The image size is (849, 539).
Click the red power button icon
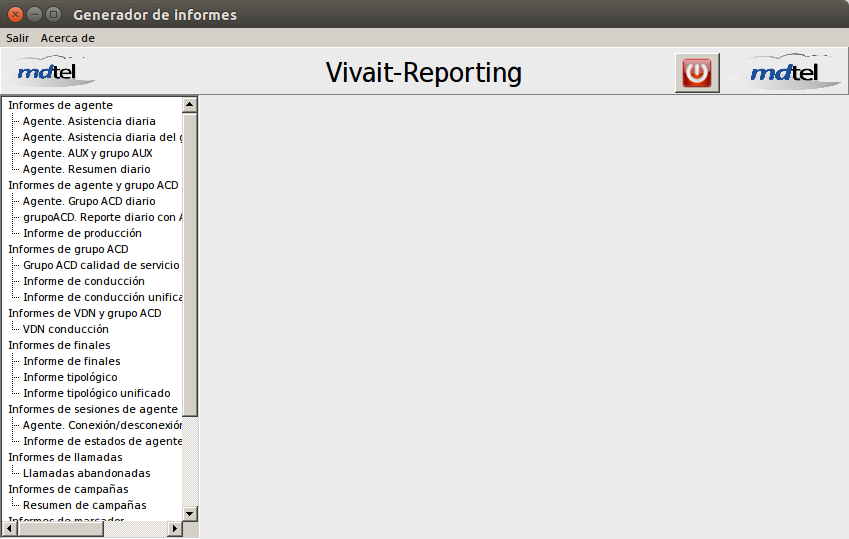click(697, 73)
